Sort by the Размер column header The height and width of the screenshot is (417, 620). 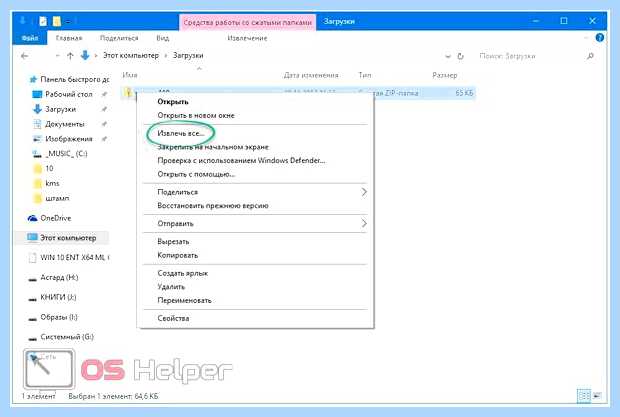coord(444,75)
